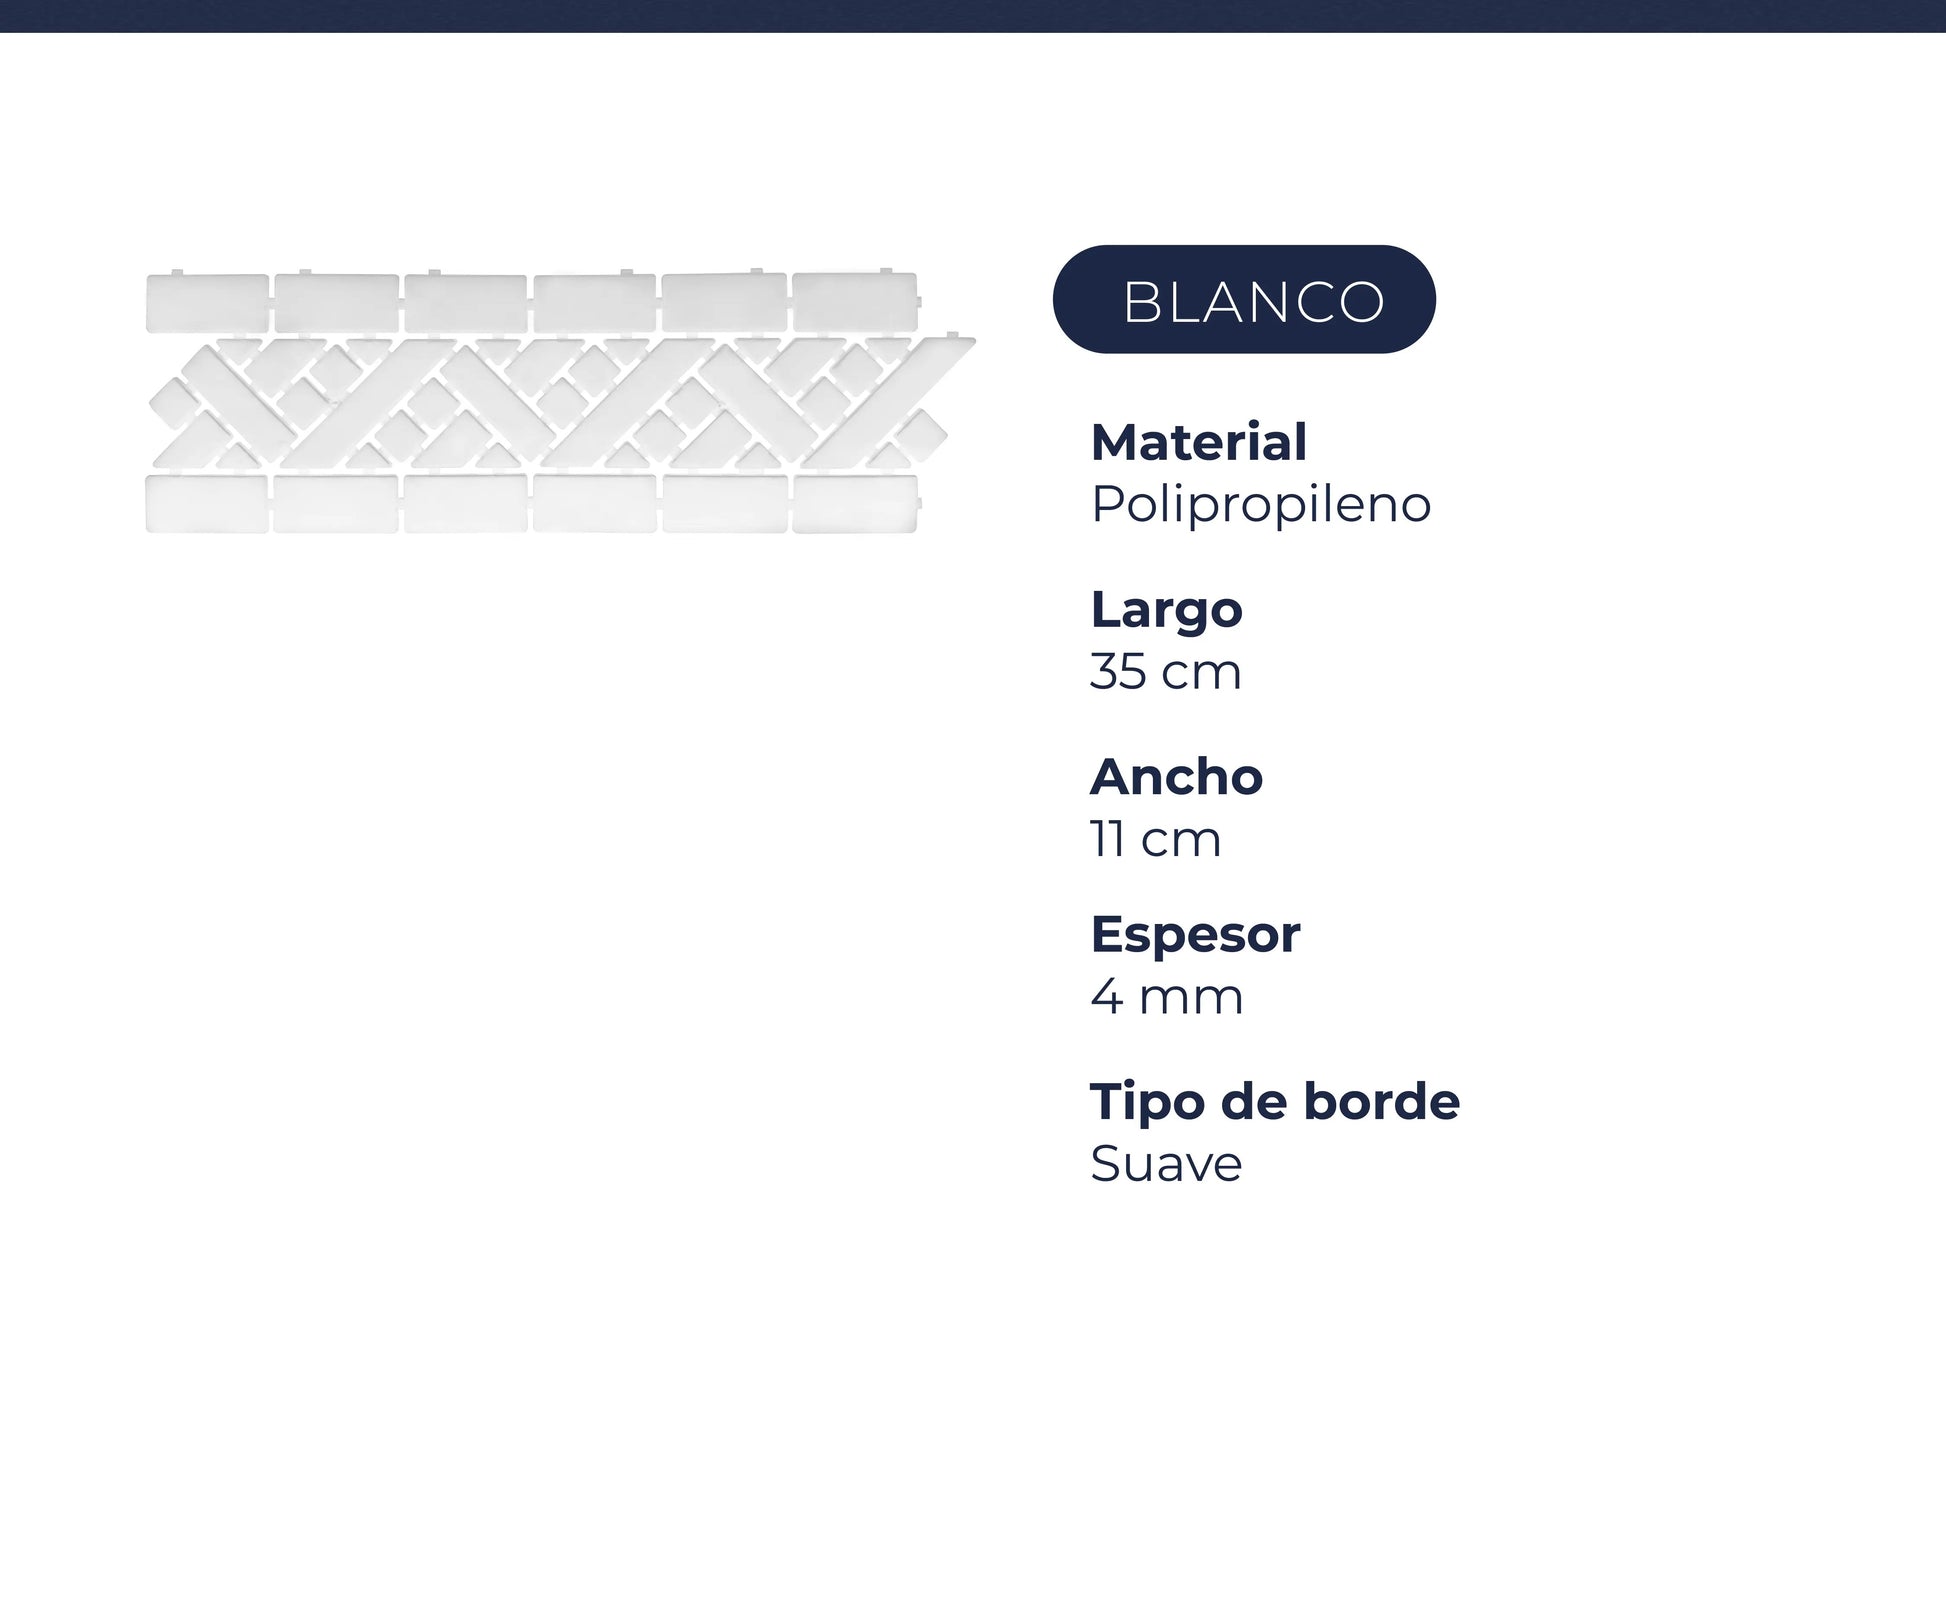The height and width of the screenshot is (1607, 1946).
Task: Click the first tile in the top row
Action: pyautogui.click(x=207, y=303)
